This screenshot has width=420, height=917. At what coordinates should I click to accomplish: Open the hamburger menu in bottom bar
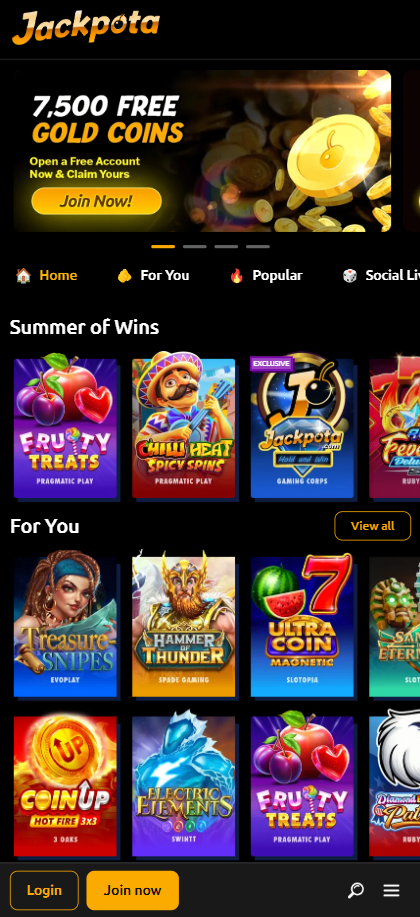tap(391, 890)
